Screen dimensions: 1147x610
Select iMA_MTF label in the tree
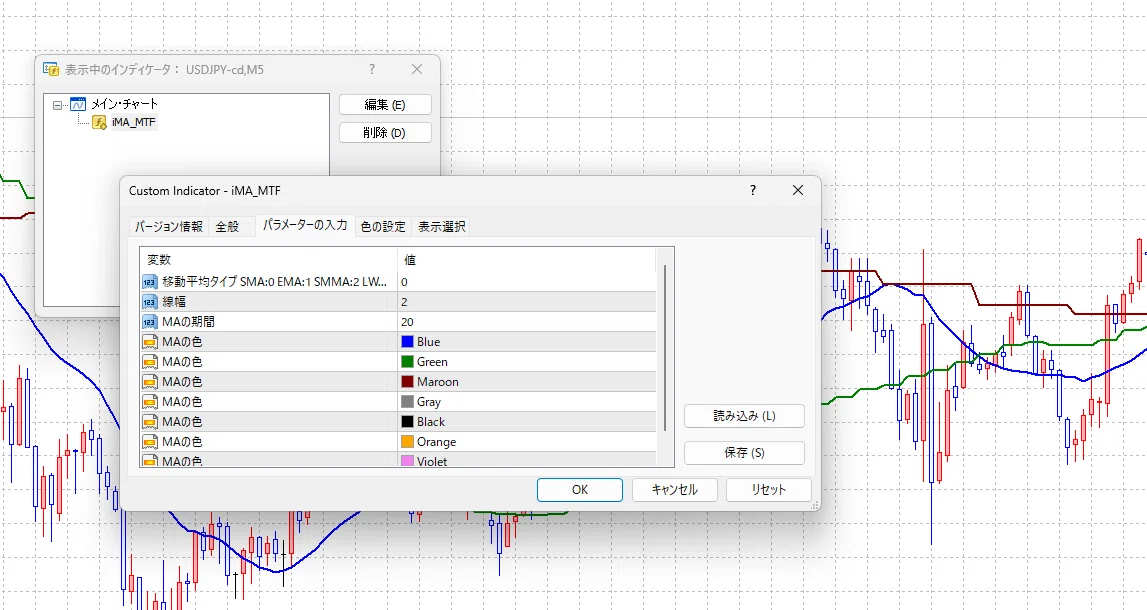coord(133,122)
